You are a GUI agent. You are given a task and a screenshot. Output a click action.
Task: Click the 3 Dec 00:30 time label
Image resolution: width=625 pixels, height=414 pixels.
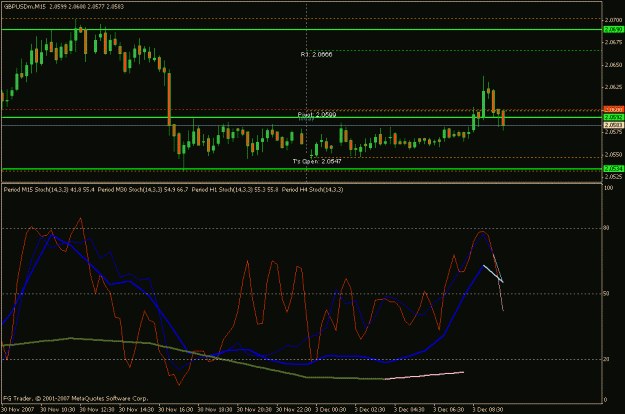331,410
